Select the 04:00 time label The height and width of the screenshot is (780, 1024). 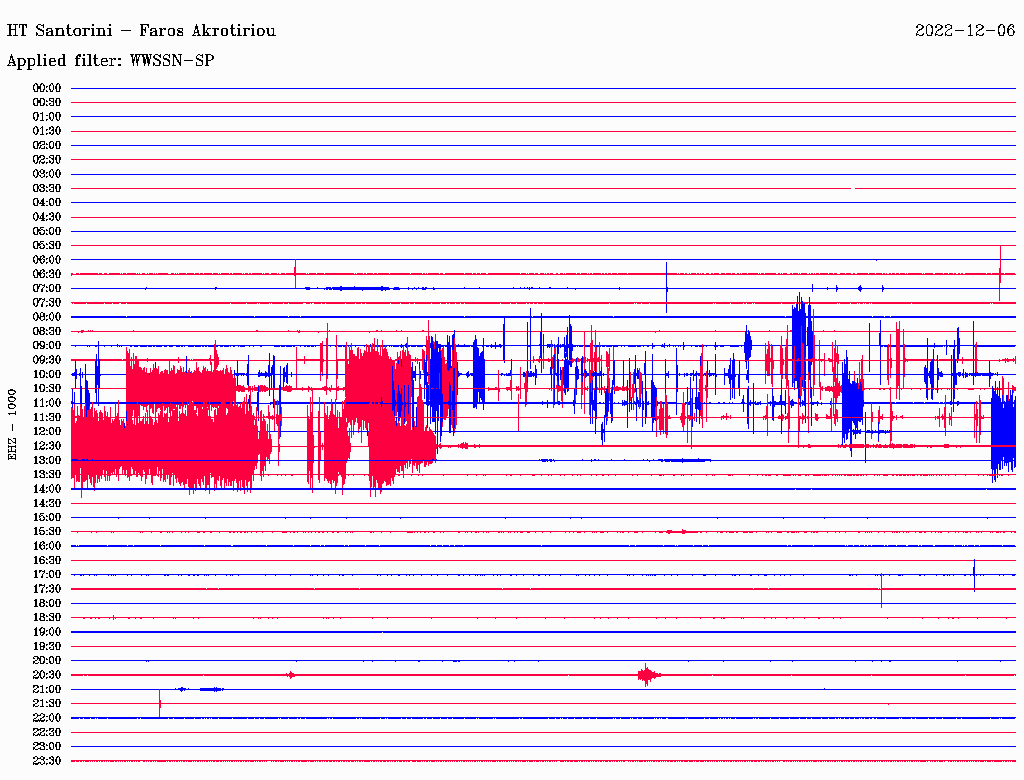[x=46, y=203]
